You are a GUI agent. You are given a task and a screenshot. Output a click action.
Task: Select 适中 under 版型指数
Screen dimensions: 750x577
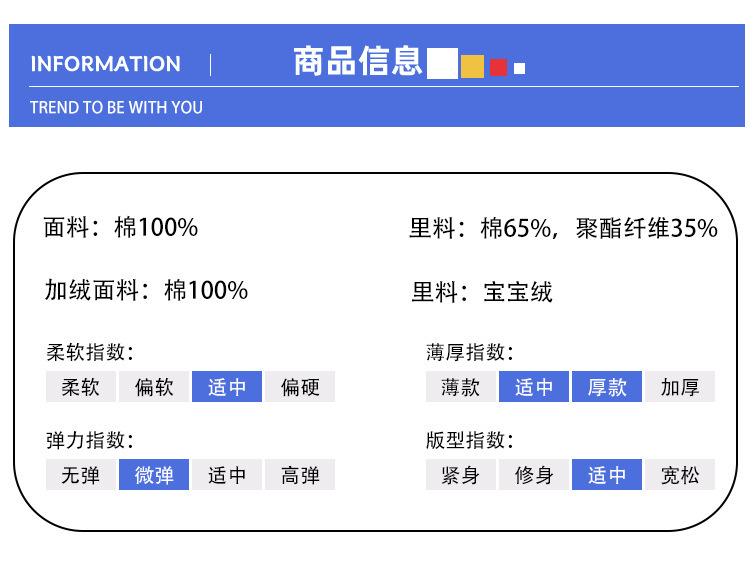coord(607,475)
